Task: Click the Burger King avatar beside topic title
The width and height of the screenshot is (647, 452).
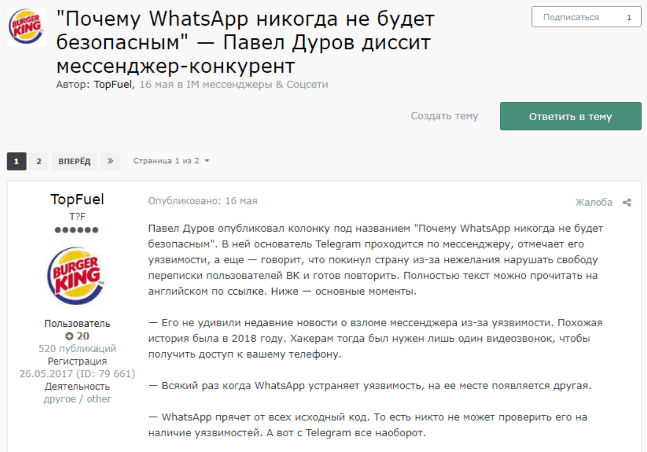Action: [x=27, y=27]
